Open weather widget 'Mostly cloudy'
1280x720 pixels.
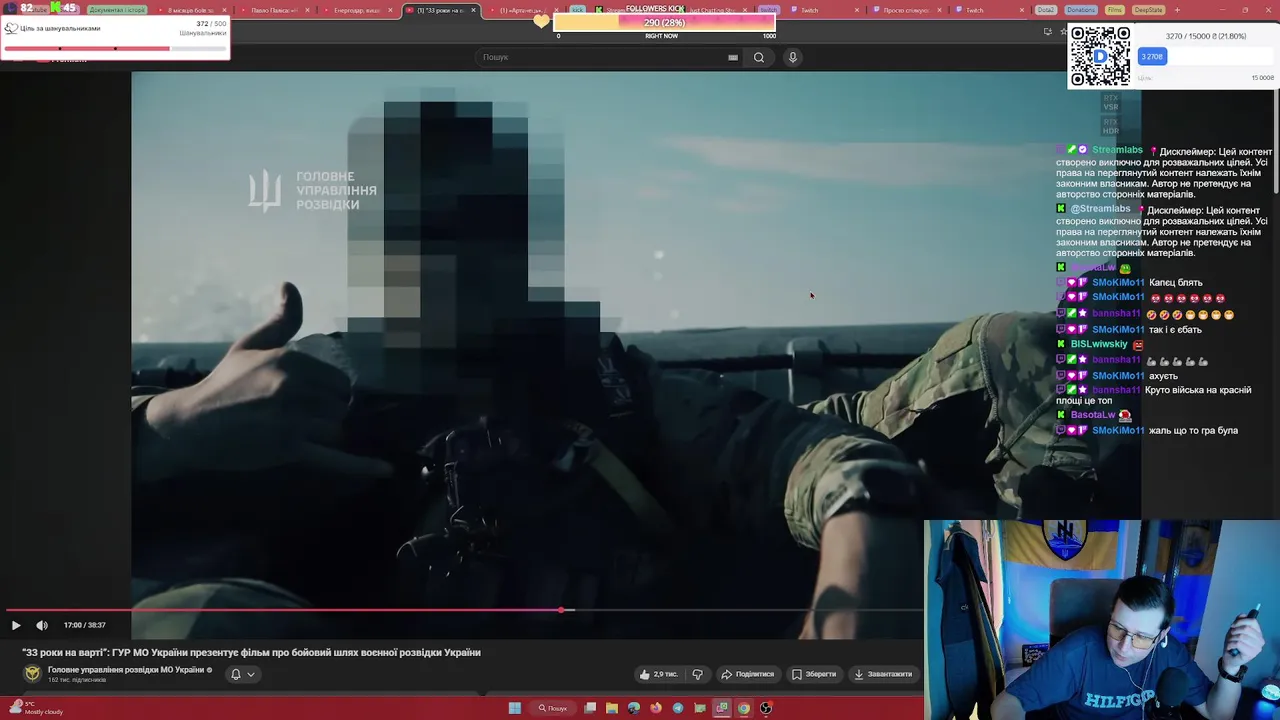pos(34,708)
